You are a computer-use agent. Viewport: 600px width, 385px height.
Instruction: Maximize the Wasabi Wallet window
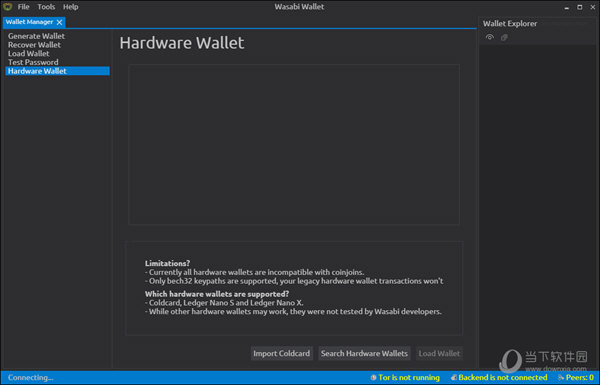pyautogui.click(x=580, y=7)
